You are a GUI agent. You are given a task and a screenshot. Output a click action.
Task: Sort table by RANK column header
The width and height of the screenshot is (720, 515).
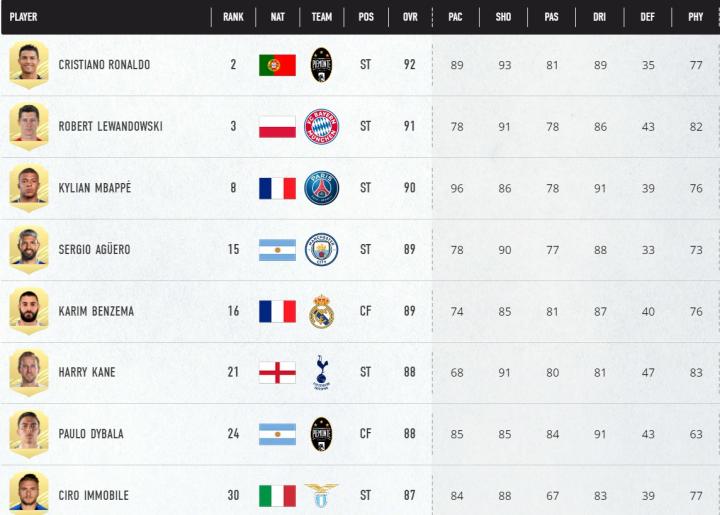233,17
